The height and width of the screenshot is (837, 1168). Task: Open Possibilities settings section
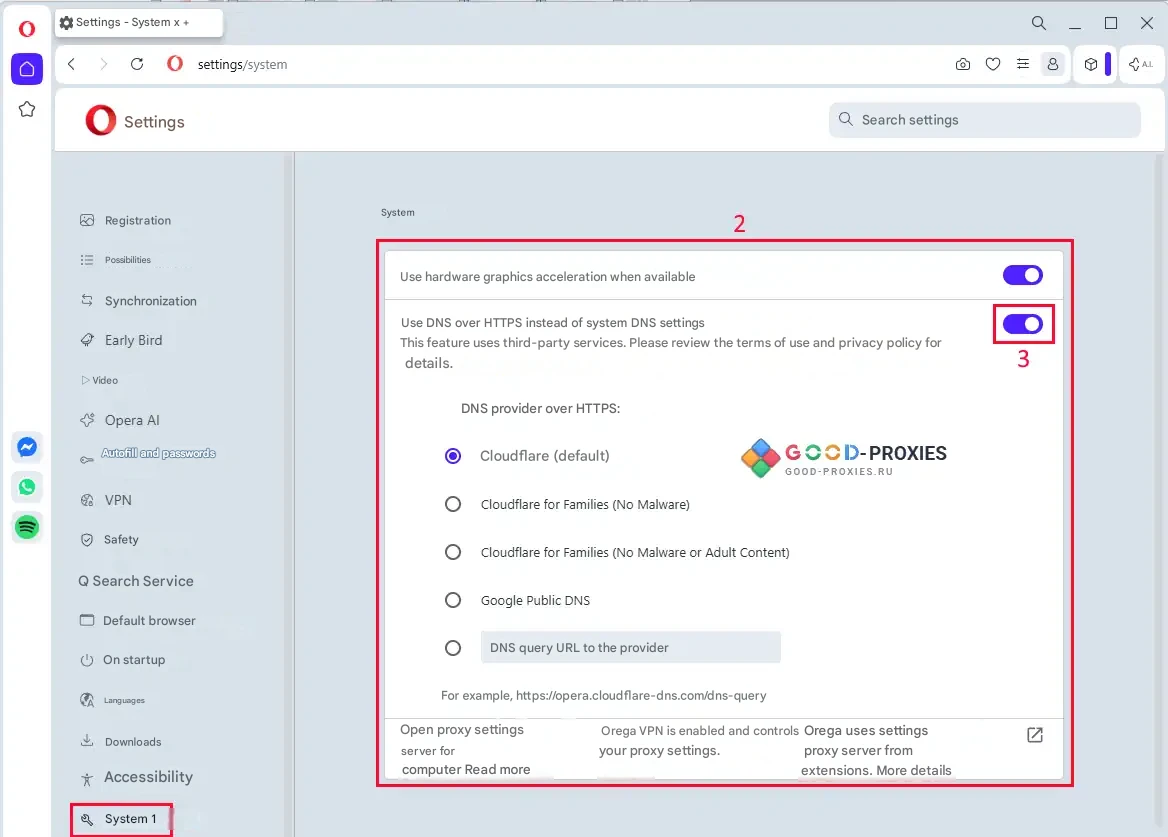pos(116,260)
